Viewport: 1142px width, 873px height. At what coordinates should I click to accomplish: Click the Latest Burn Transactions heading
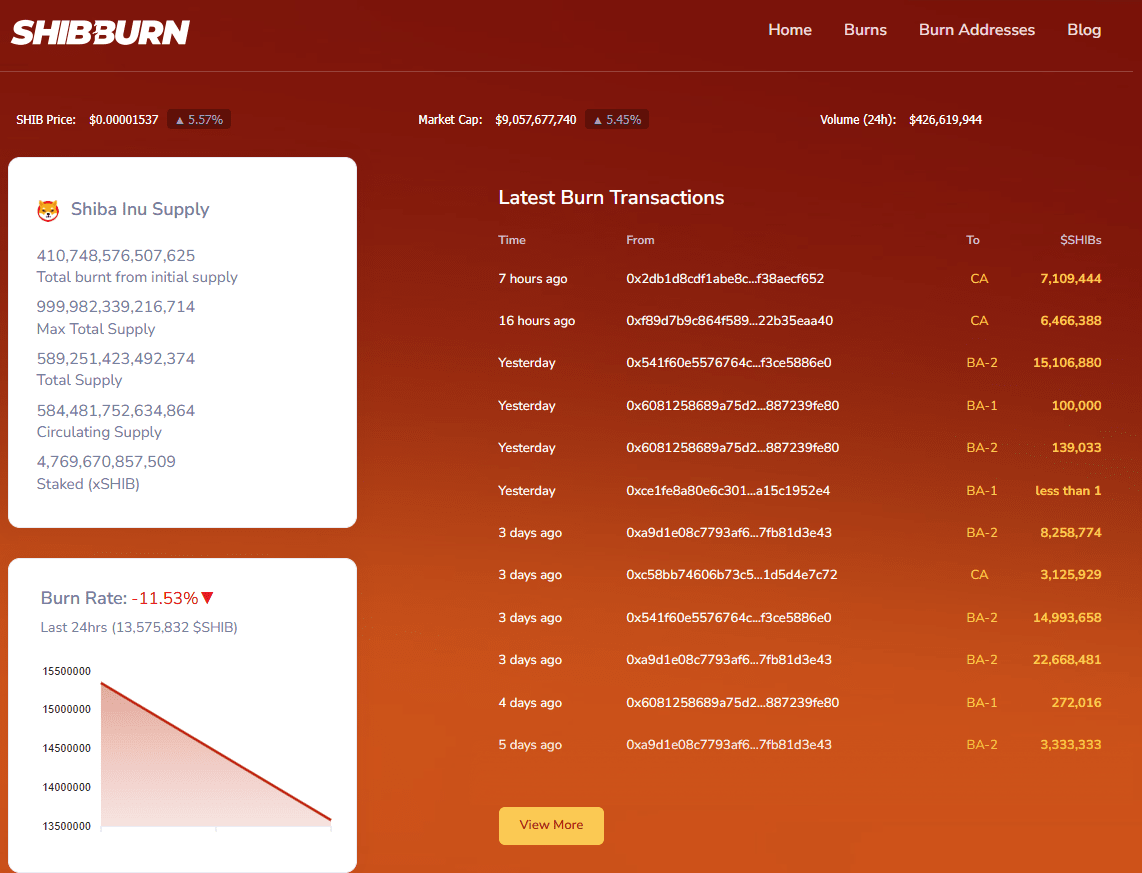(611, 197)
